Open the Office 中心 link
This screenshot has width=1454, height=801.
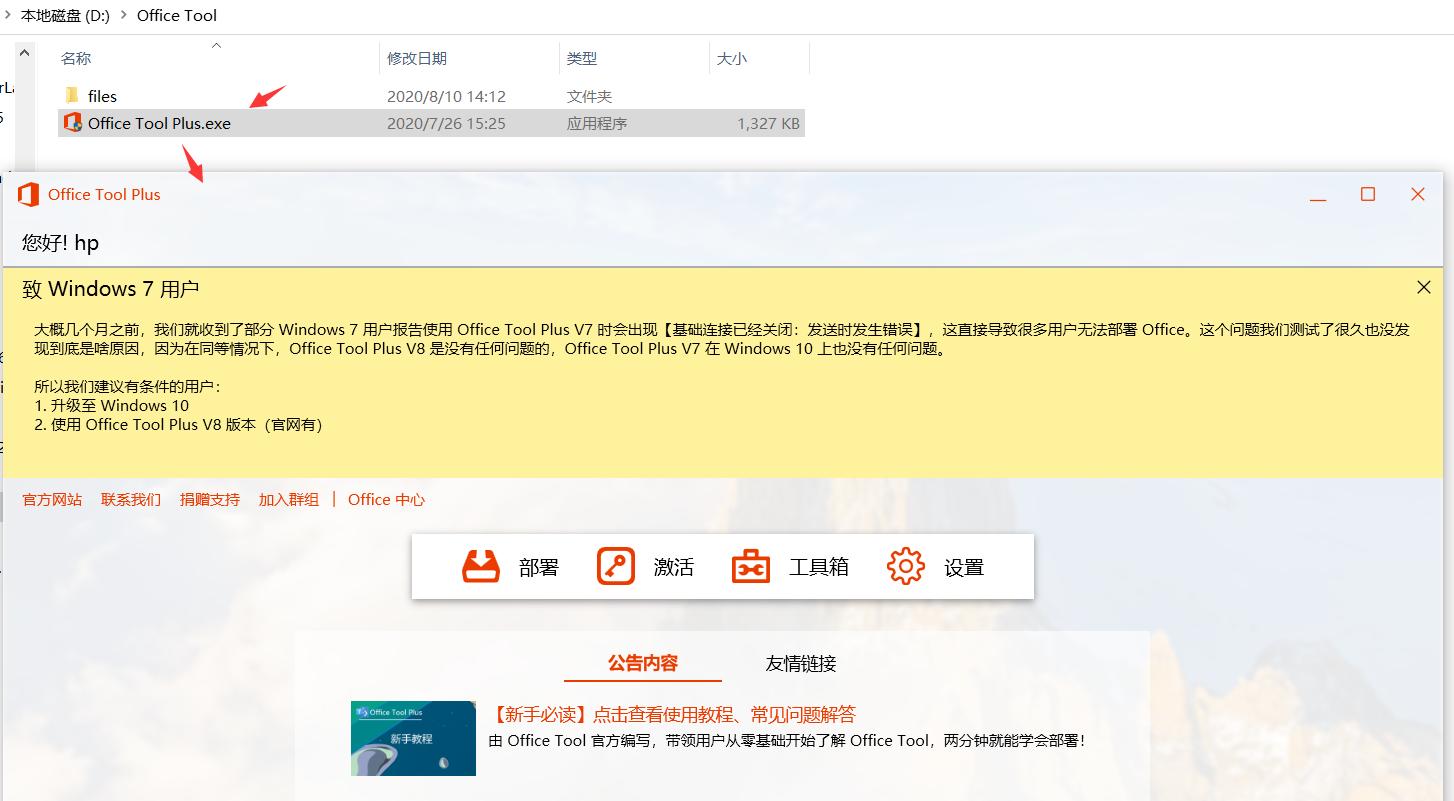[386, 499]
